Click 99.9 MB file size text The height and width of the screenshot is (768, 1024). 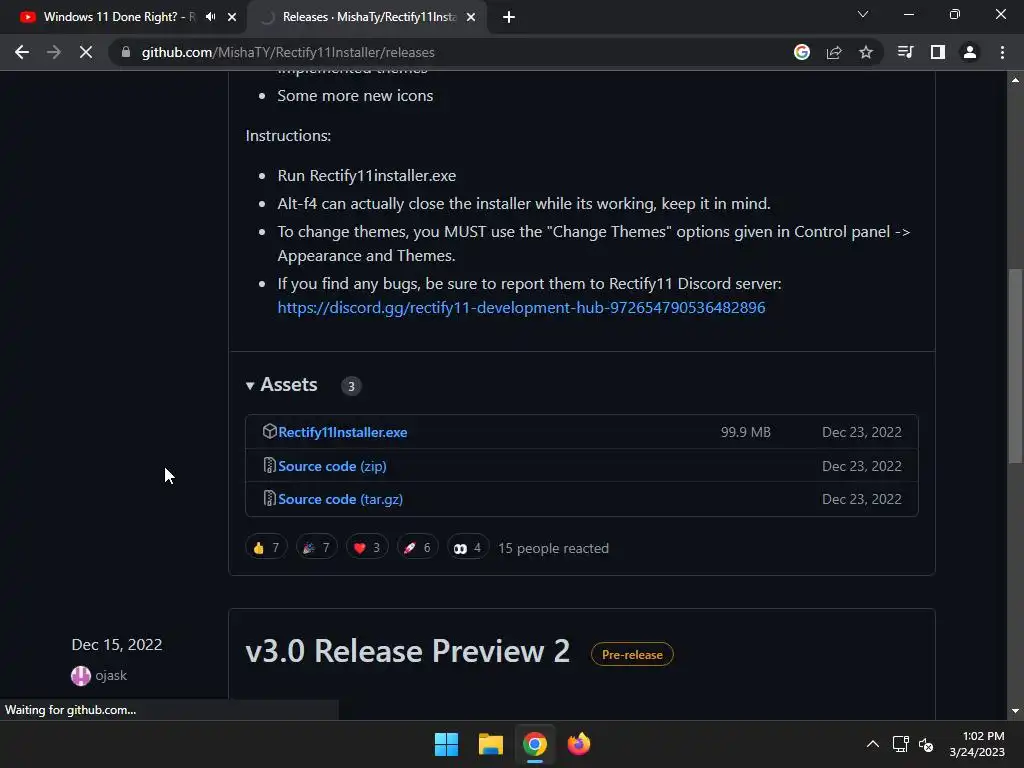[x=745, y=432]
